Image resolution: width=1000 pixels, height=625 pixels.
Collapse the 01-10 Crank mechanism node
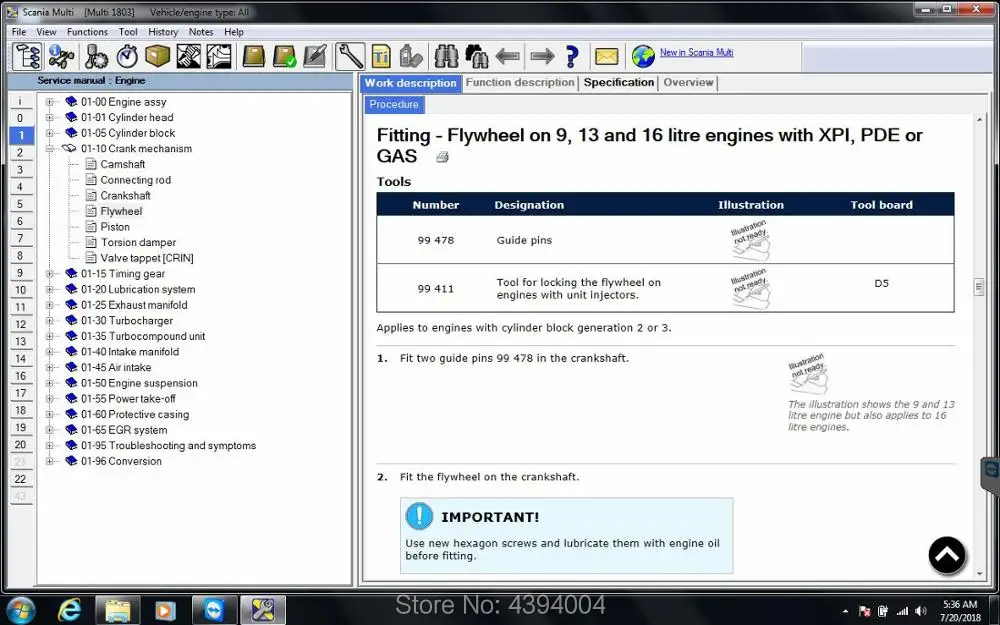click(49, 149)
